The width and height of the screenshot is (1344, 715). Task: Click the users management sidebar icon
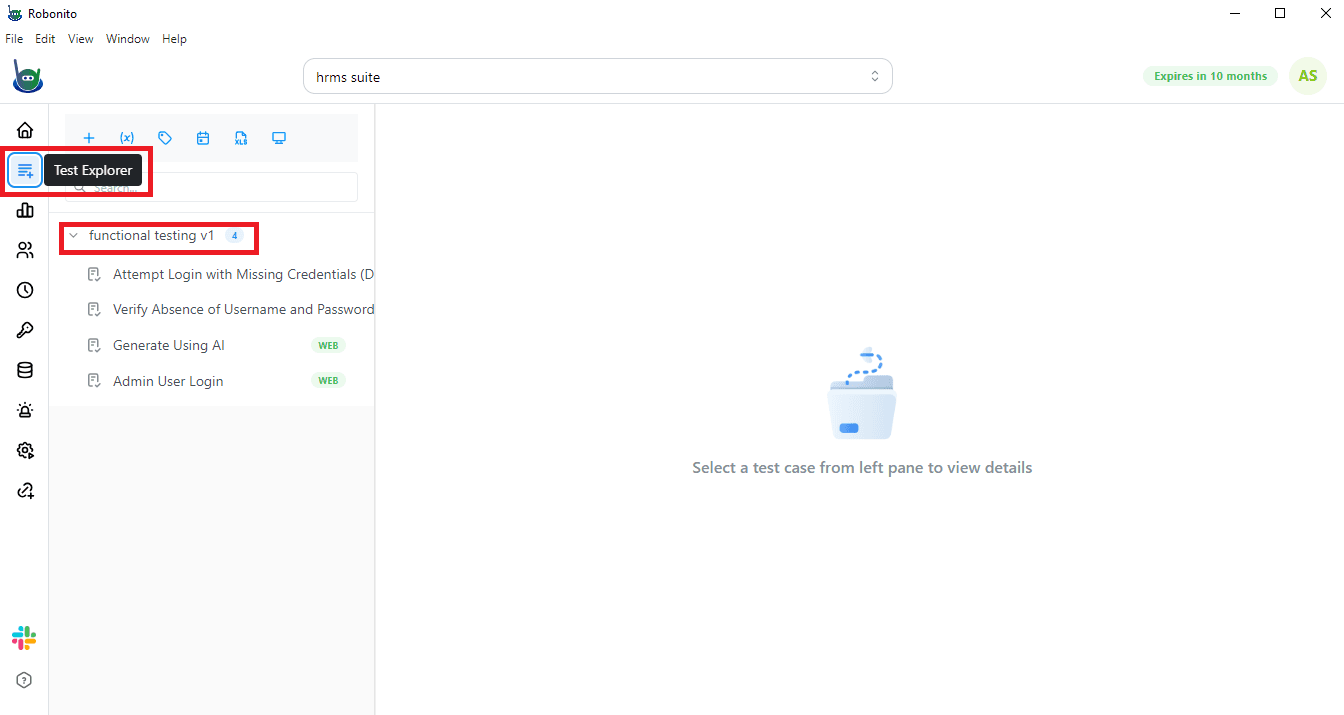24,250
